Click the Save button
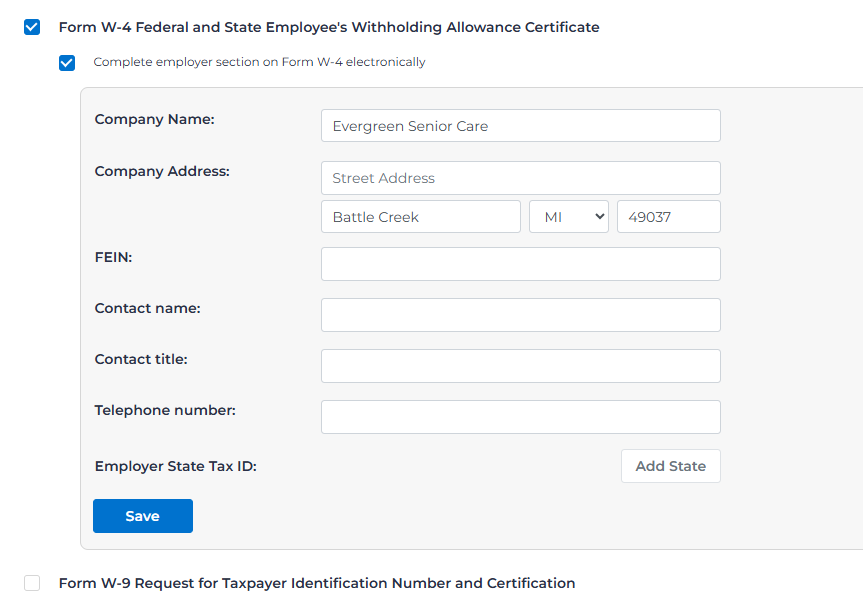Viewport: 863px width, 608px height. (142, 516)
